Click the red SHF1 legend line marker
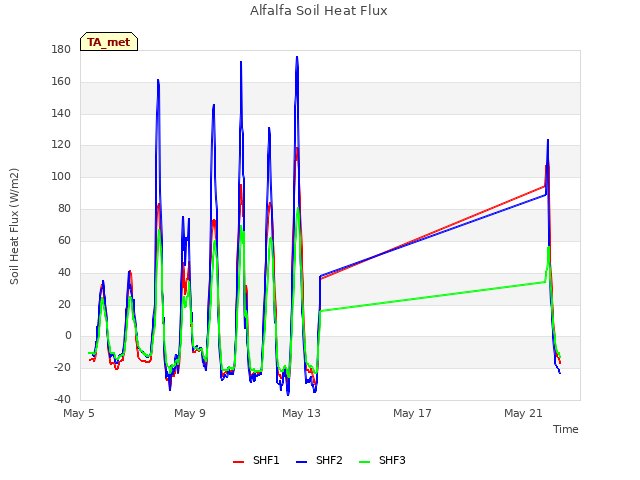Screen dimensions: 640x480 click(x=238, y=462)
